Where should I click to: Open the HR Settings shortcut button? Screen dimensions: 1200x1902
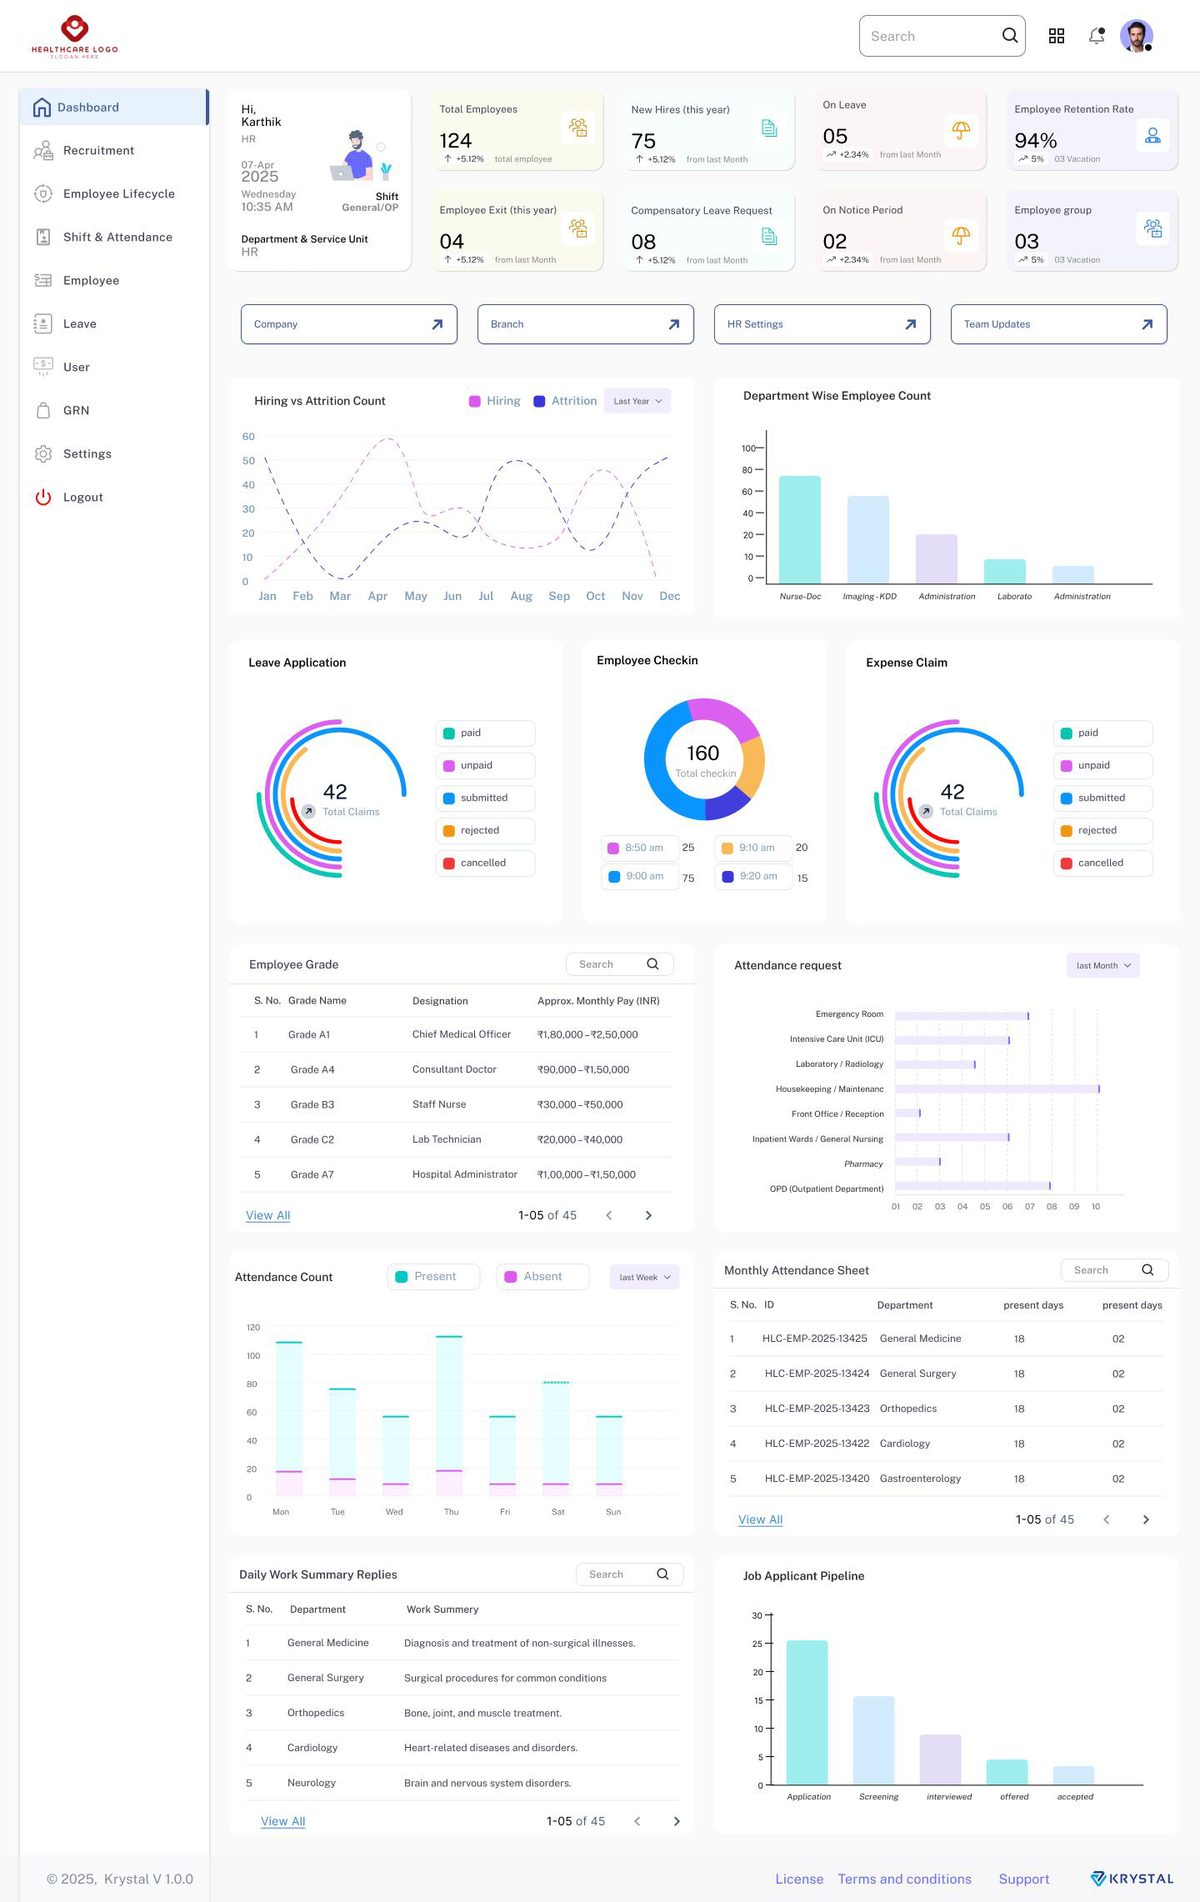(822, 324)
